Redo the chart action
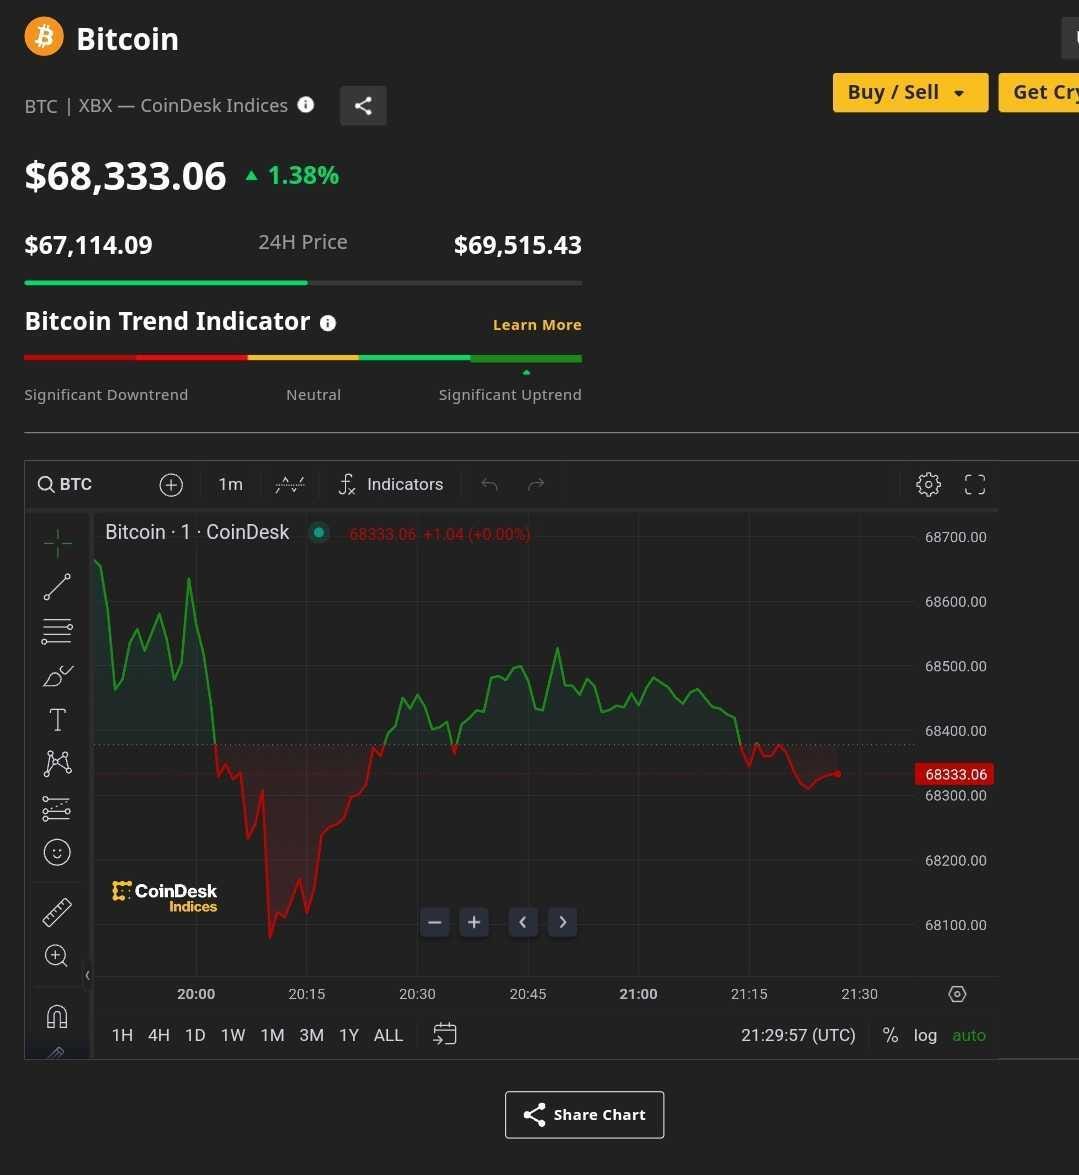This screenshot has width=1079, height=1175. point(536,485)
